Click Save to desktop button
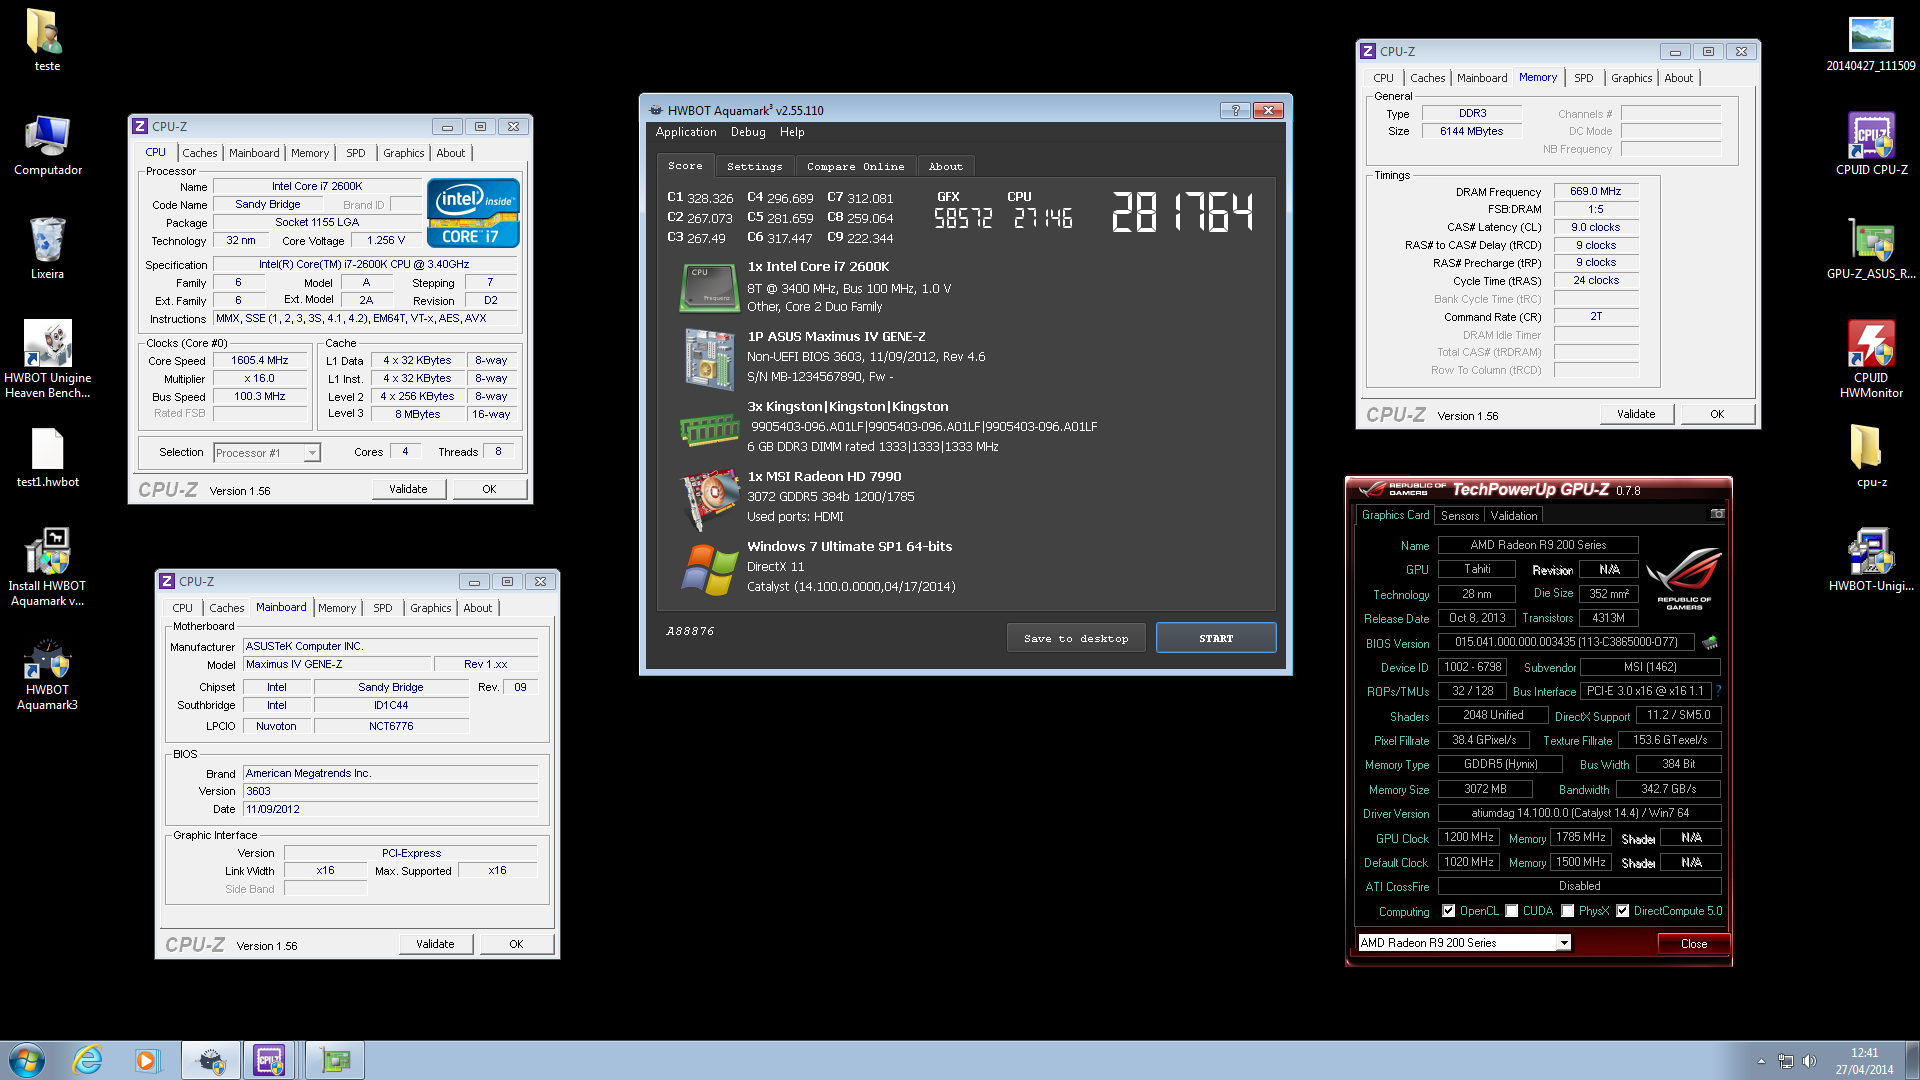Image resolution: width=1920 pixels, height=1080 pixels. 1076,638
